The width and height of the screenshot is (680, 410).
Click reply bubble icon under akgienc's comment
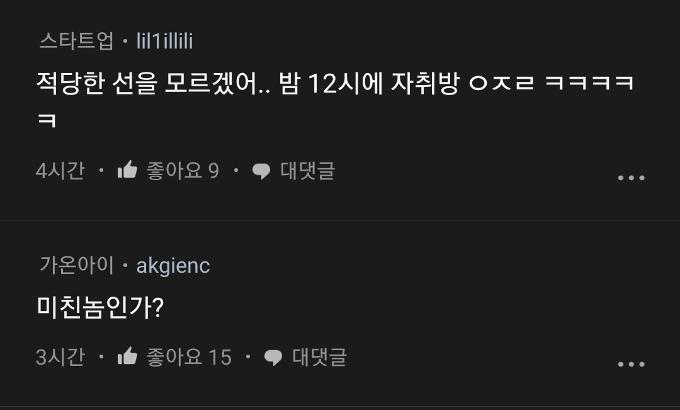point(273,357)
